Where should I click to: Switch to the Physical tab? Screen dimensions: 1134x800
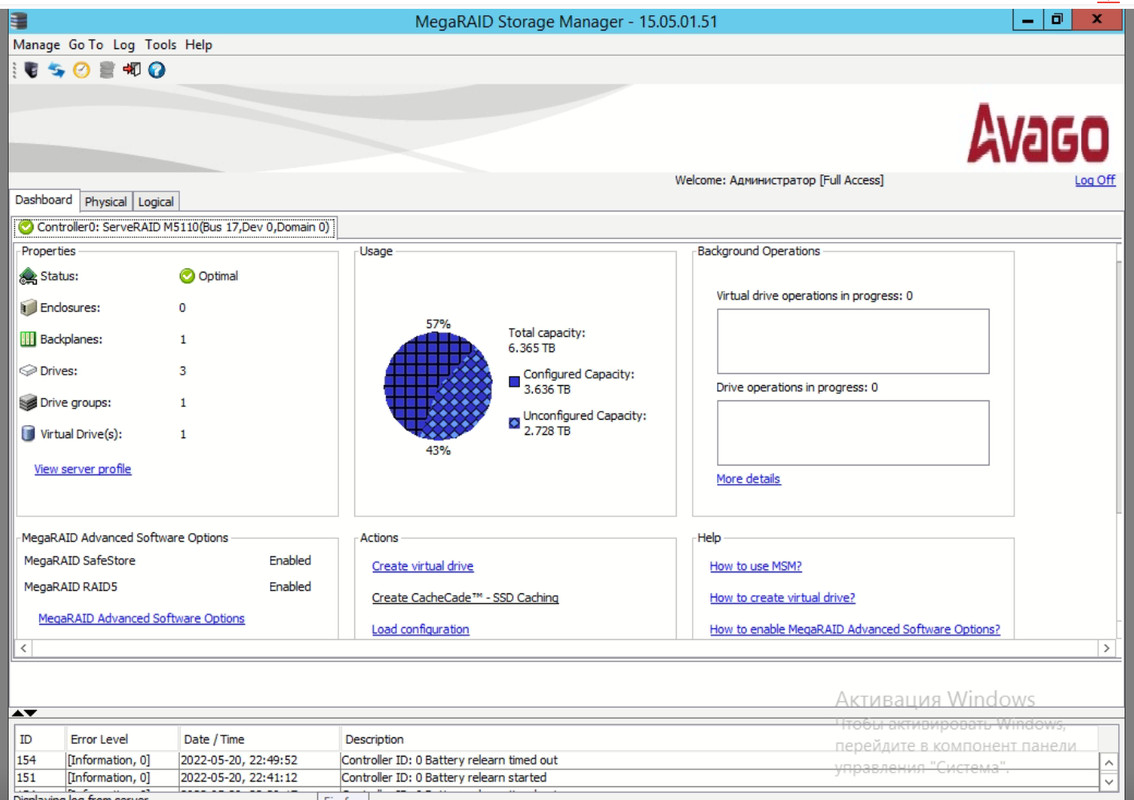click(x=106, y=202)
